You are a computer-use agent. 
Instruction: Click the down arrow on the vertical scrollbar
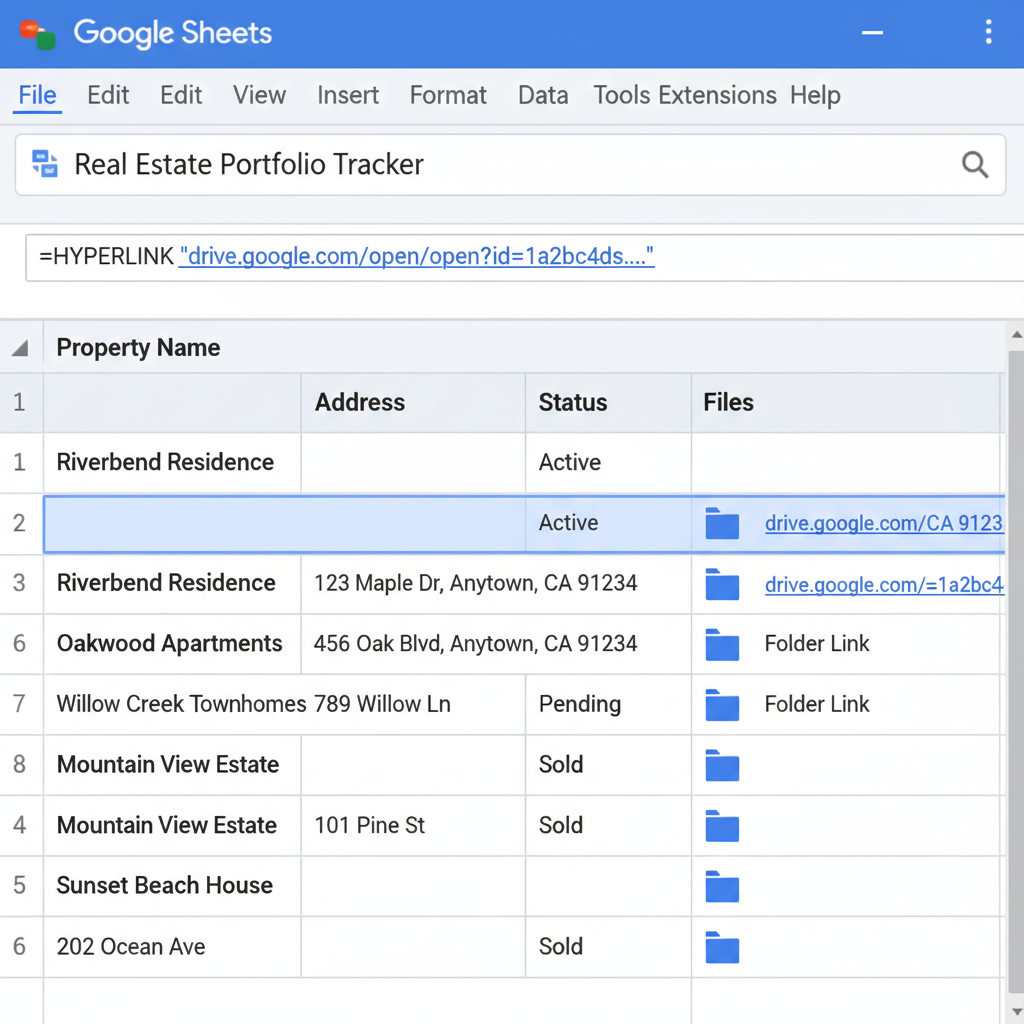[x=1016, y=1010]
